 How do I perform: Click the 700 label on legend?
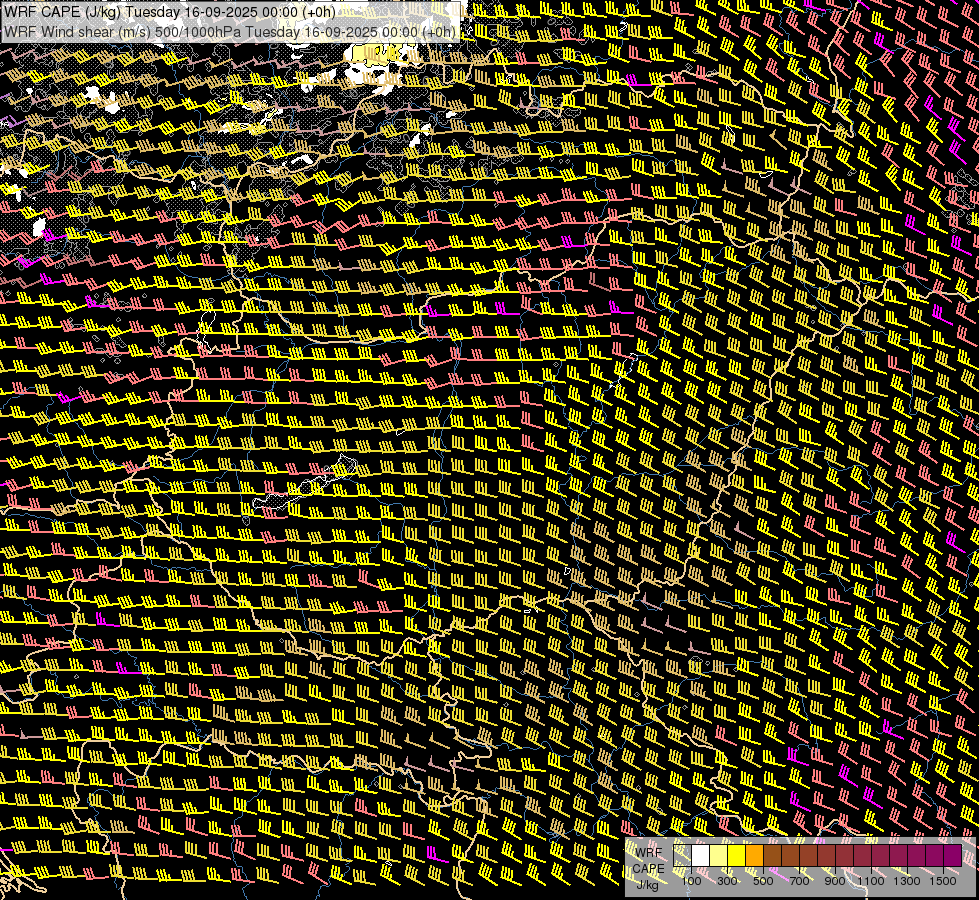[x=799, y=881]
